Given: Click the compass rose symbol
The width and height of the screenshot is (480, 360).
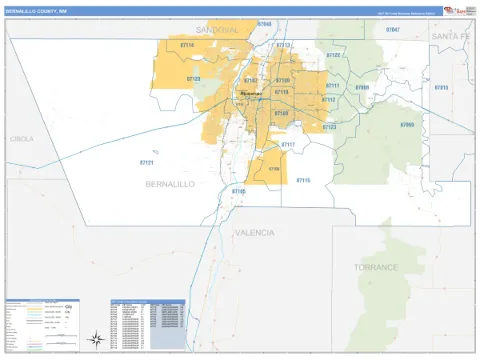Looking at the screenshot, I should pyautogui.click(x=96, y=340).
